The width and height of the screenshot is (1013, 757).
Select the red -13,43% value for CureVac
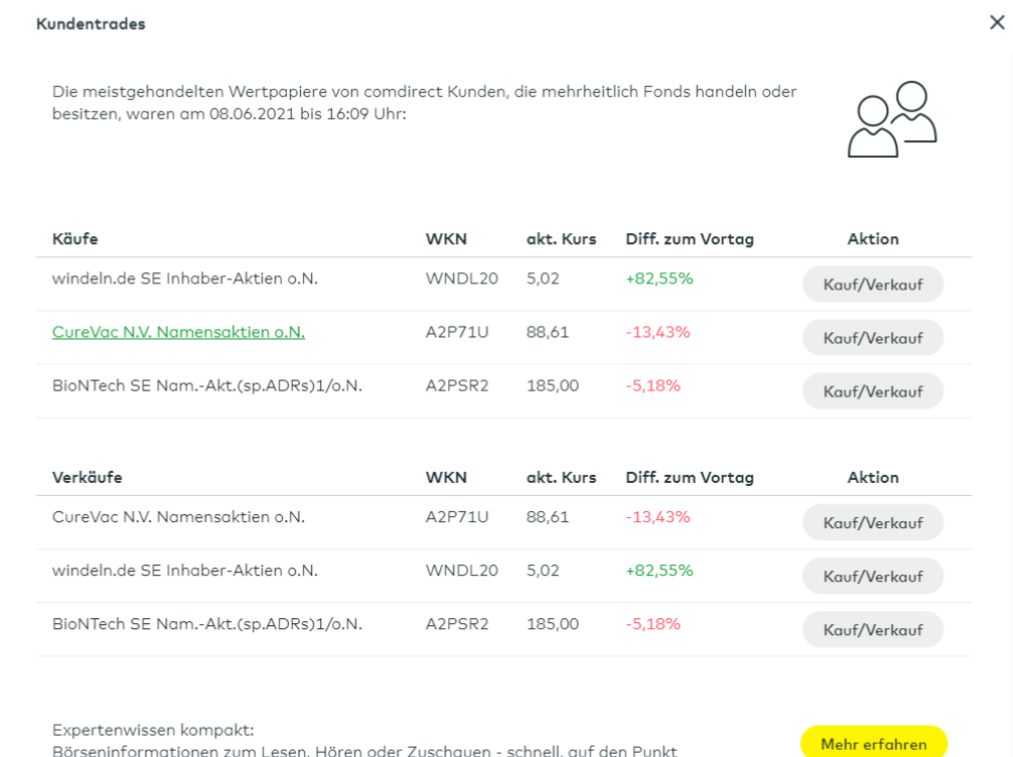point(655,332)
